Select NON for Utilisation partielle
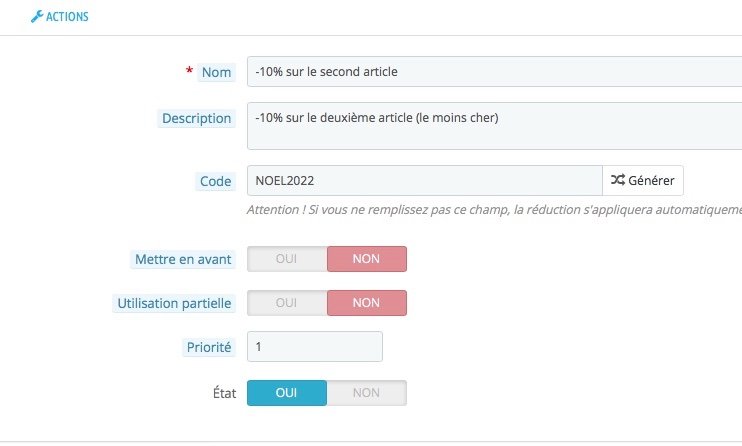742x446 pixels. click(367, 303)
